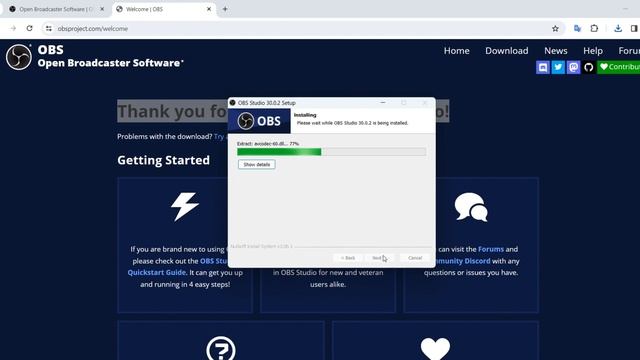The height and width of the screenshot is (360, 640).
Task: Click 'questions or issues you have.' text
Action: tap(471, 272)
